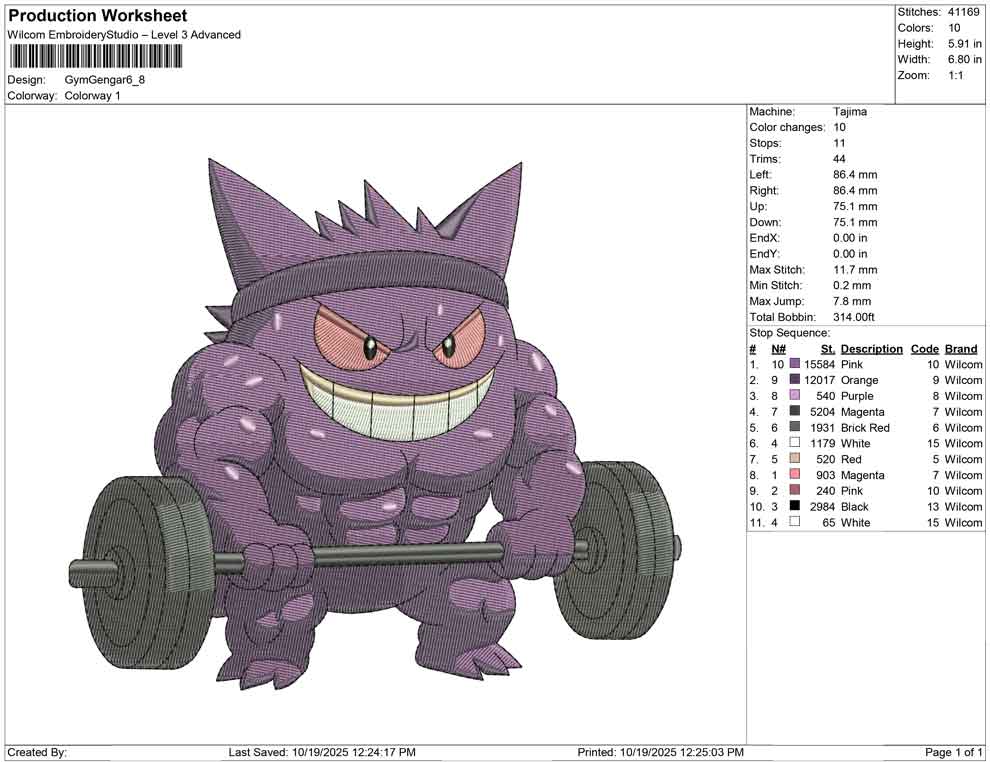Click the white swatch in the 1179 White row

(x=795, y=443)
